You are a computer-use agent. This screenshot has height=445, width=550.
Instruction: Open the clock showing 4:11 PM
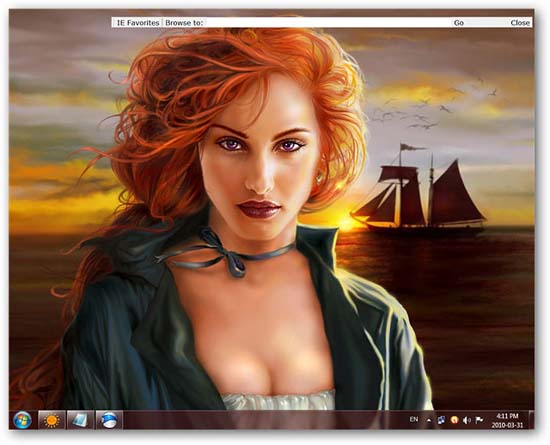[507, 420]
